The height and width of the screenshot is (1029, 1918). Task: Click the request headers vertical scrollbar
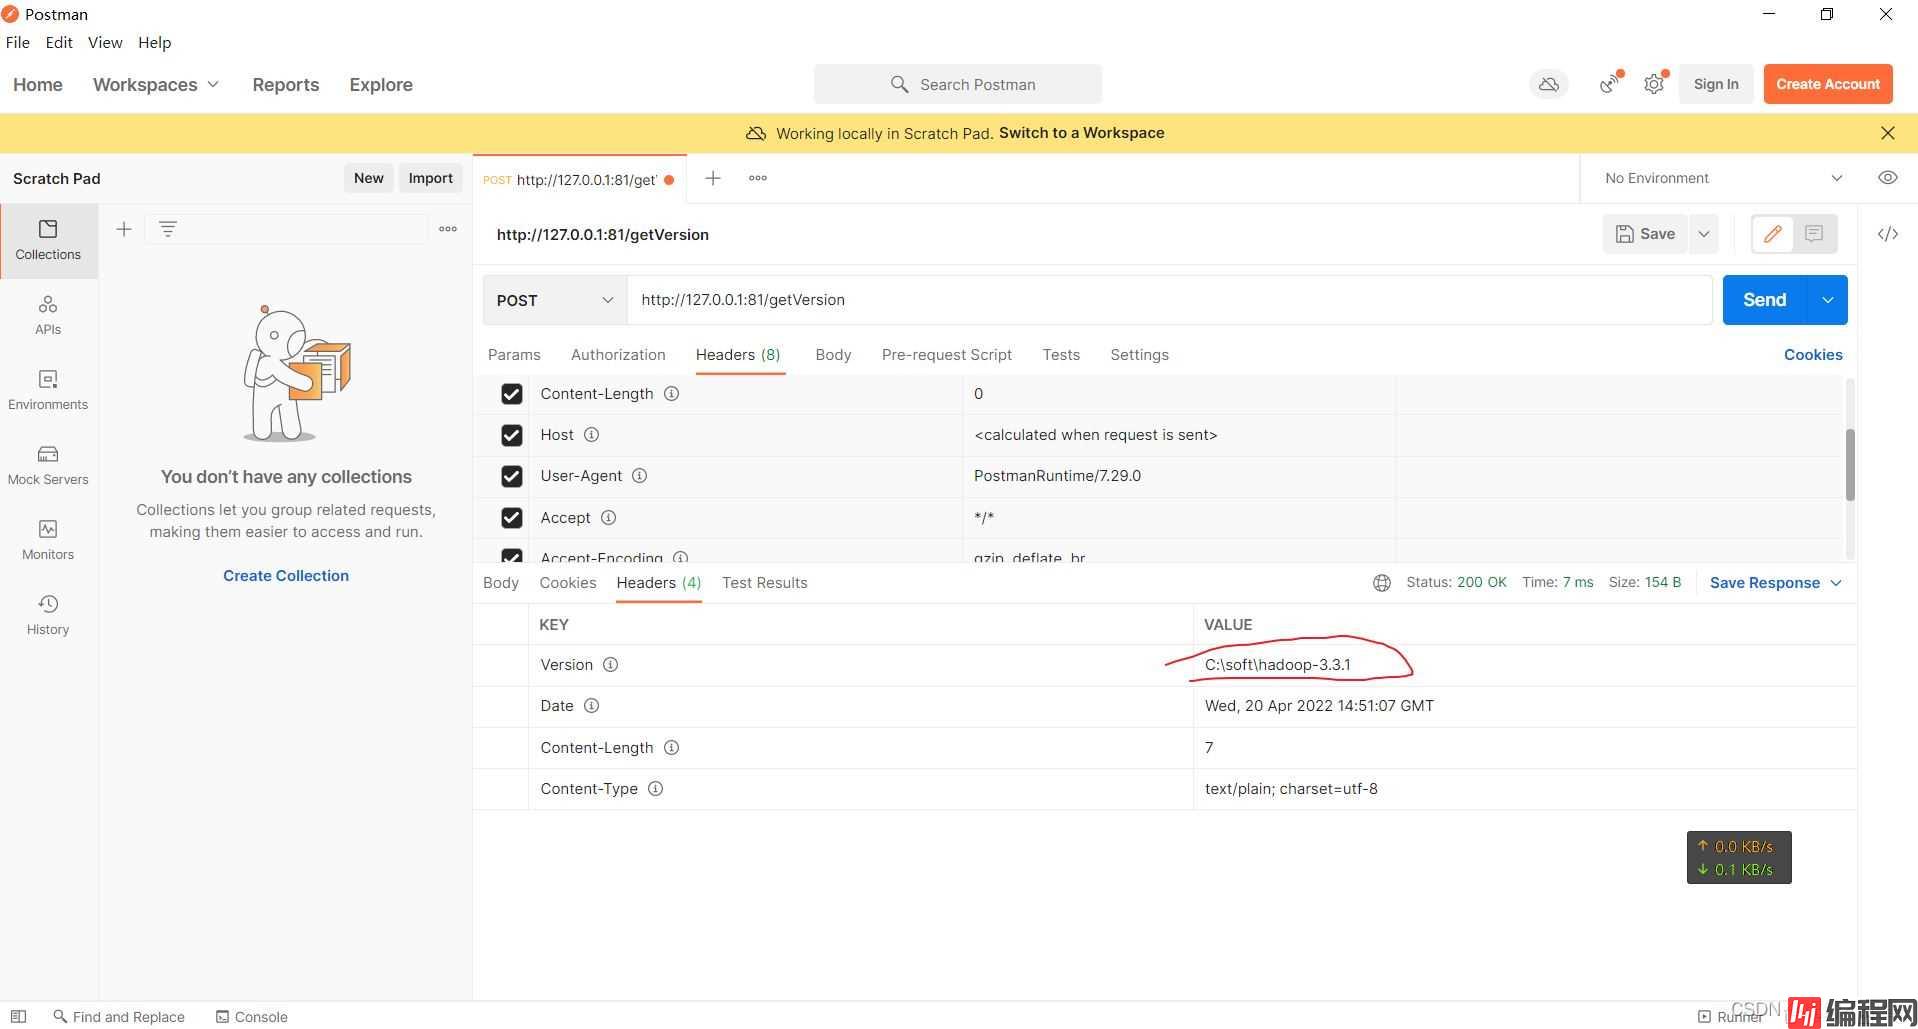point(1850,465)
